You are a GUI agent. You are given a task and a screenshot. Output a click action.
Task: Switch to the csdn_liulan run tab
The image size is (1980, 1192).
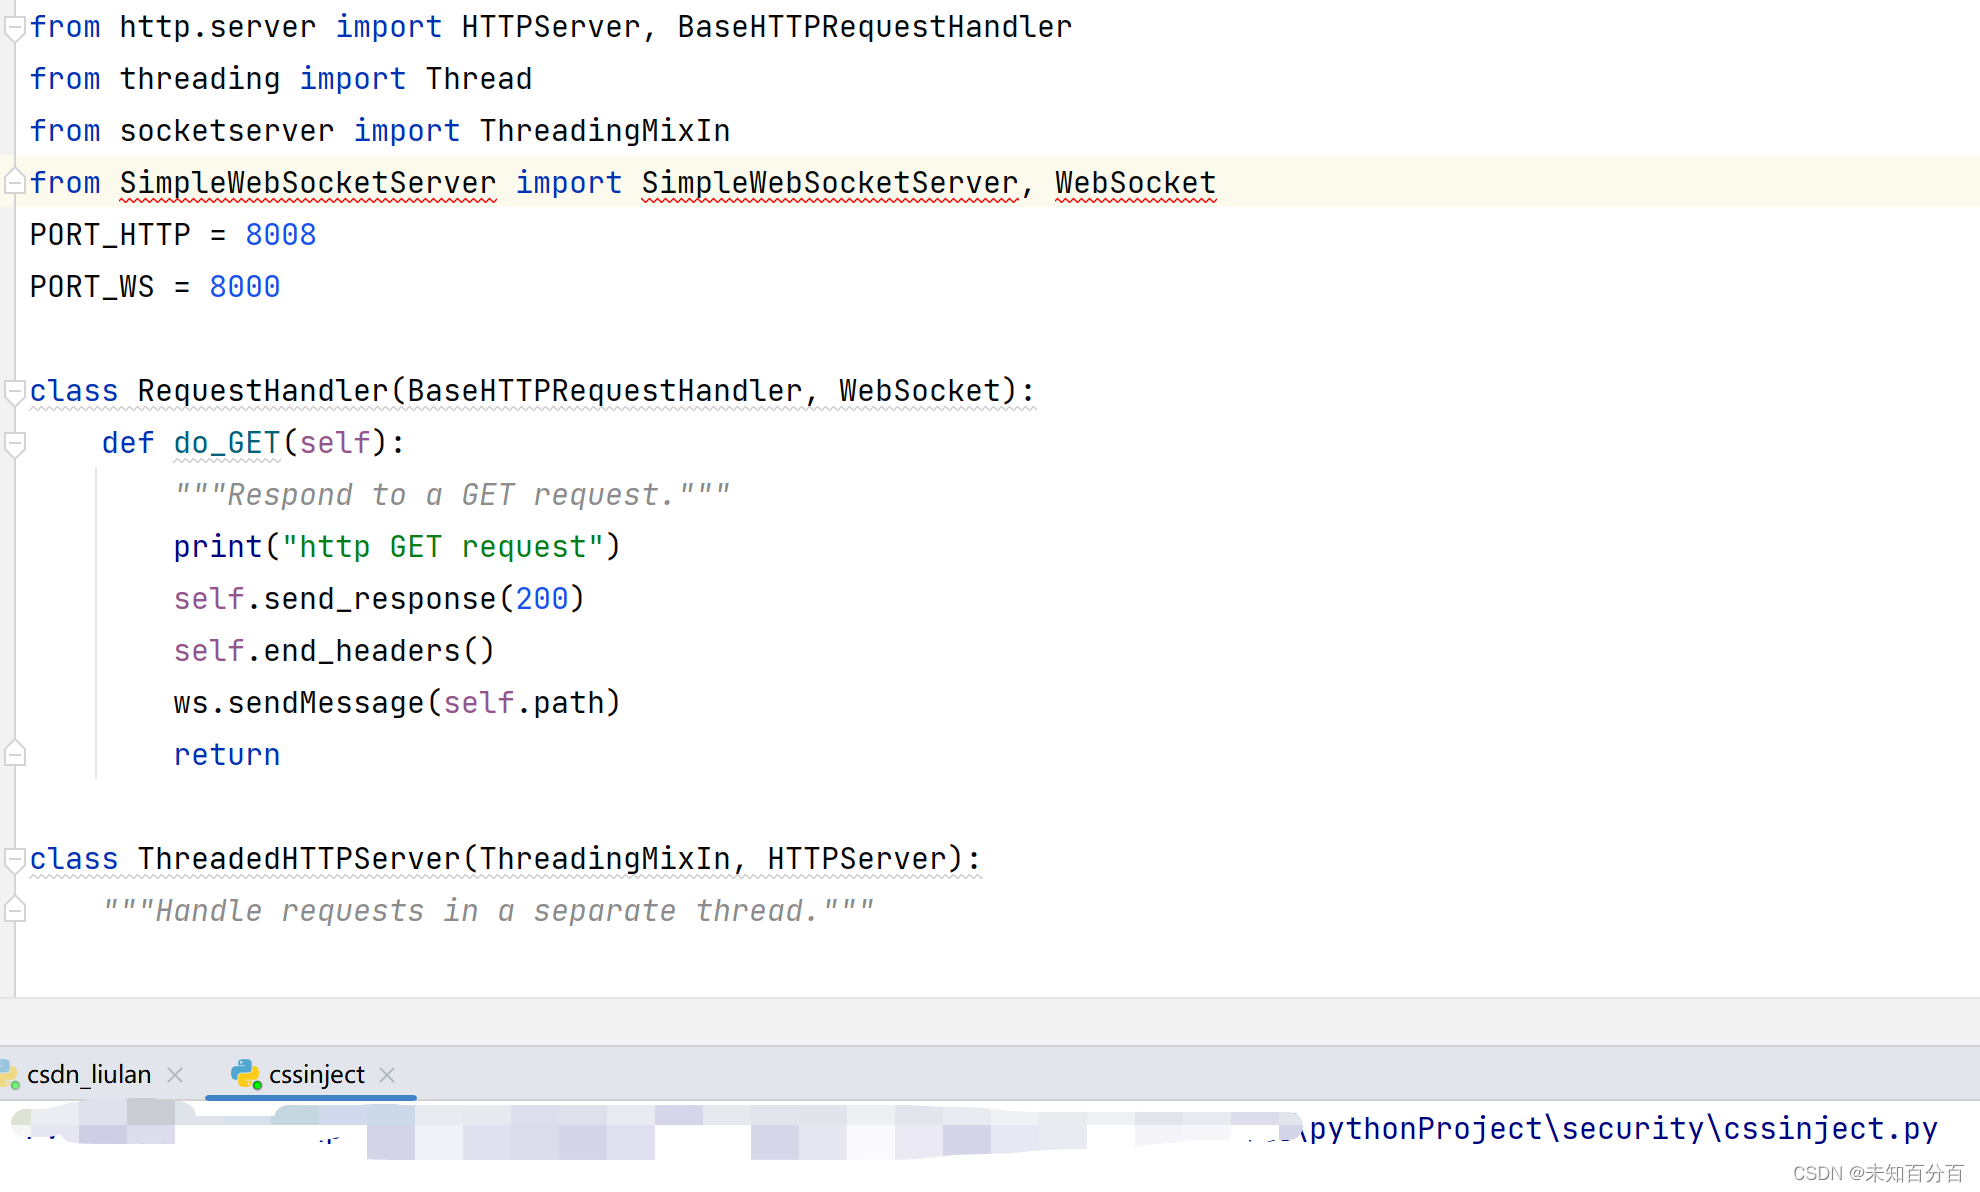tap(89, 1075)
